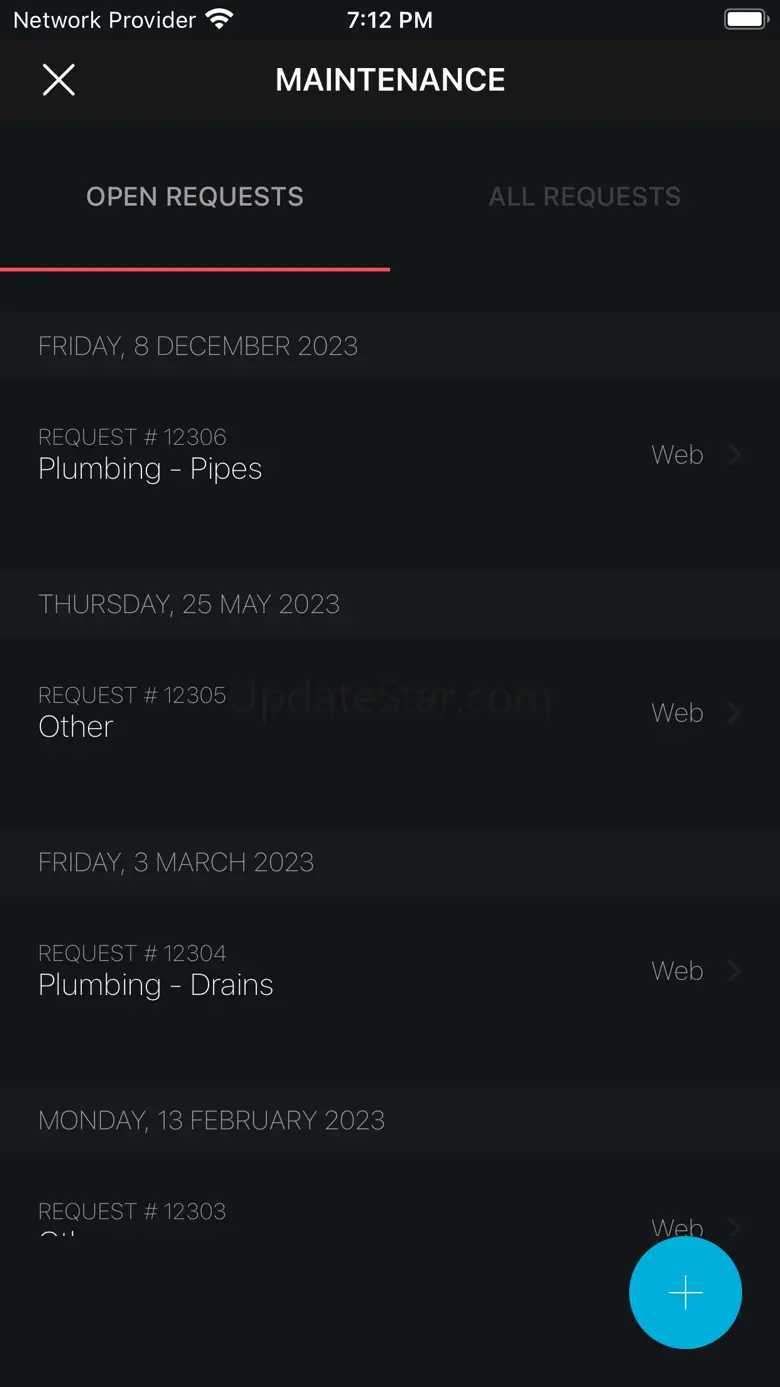The width and height of the screenshot is (780, 1387).
Task: Expand request 12306 using its chevron arrow
Action: pos(735,455)
